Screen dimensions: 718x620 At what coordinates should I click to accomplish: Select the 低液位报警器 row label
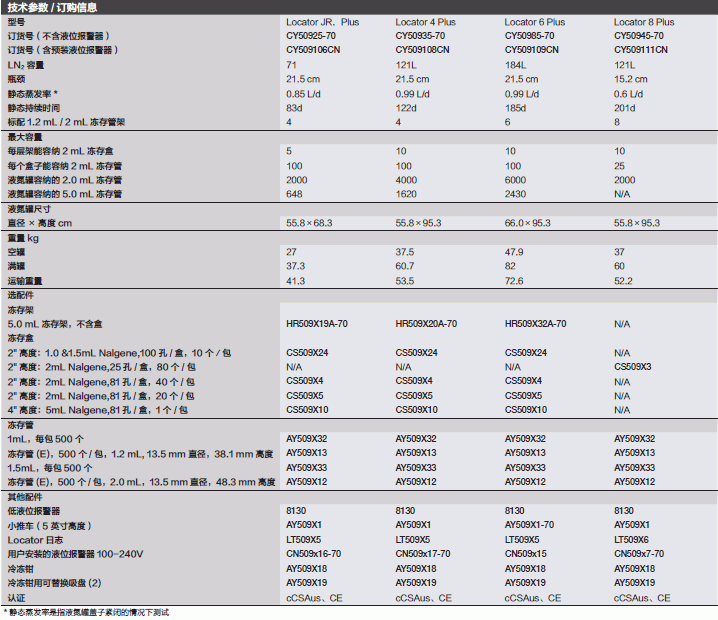coord(33,511)
